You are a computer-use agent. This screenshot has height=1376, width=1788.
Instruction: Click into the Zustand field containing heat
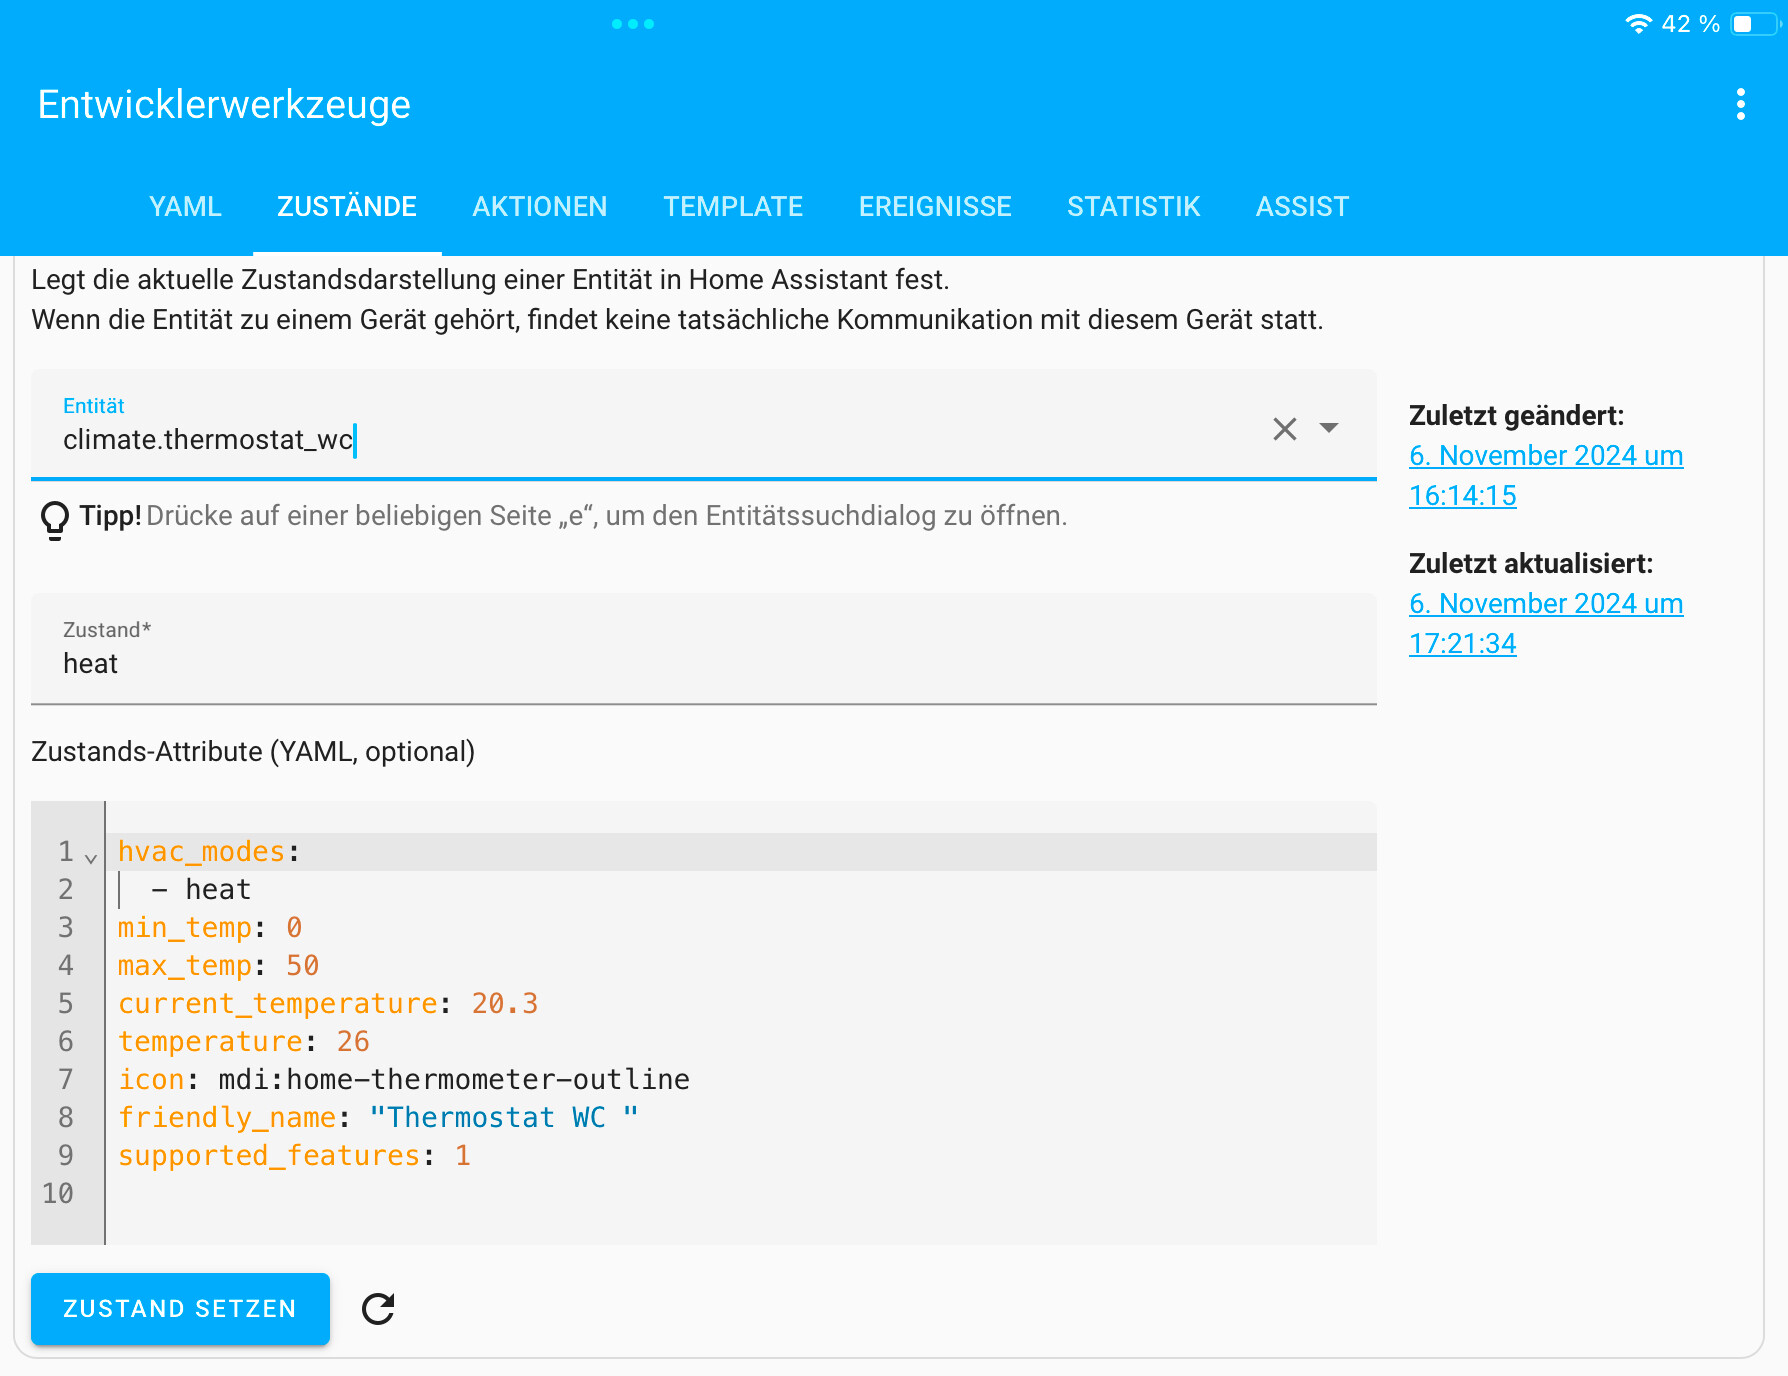click(x=700, y=663)
